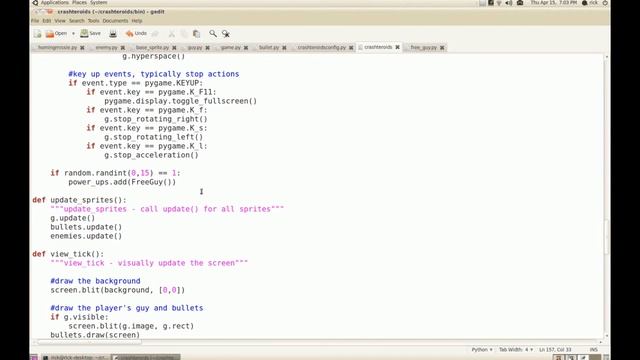640x360 pixels.
Task: Switch to the terminal window in taskbar
Action: pos(76,358)
